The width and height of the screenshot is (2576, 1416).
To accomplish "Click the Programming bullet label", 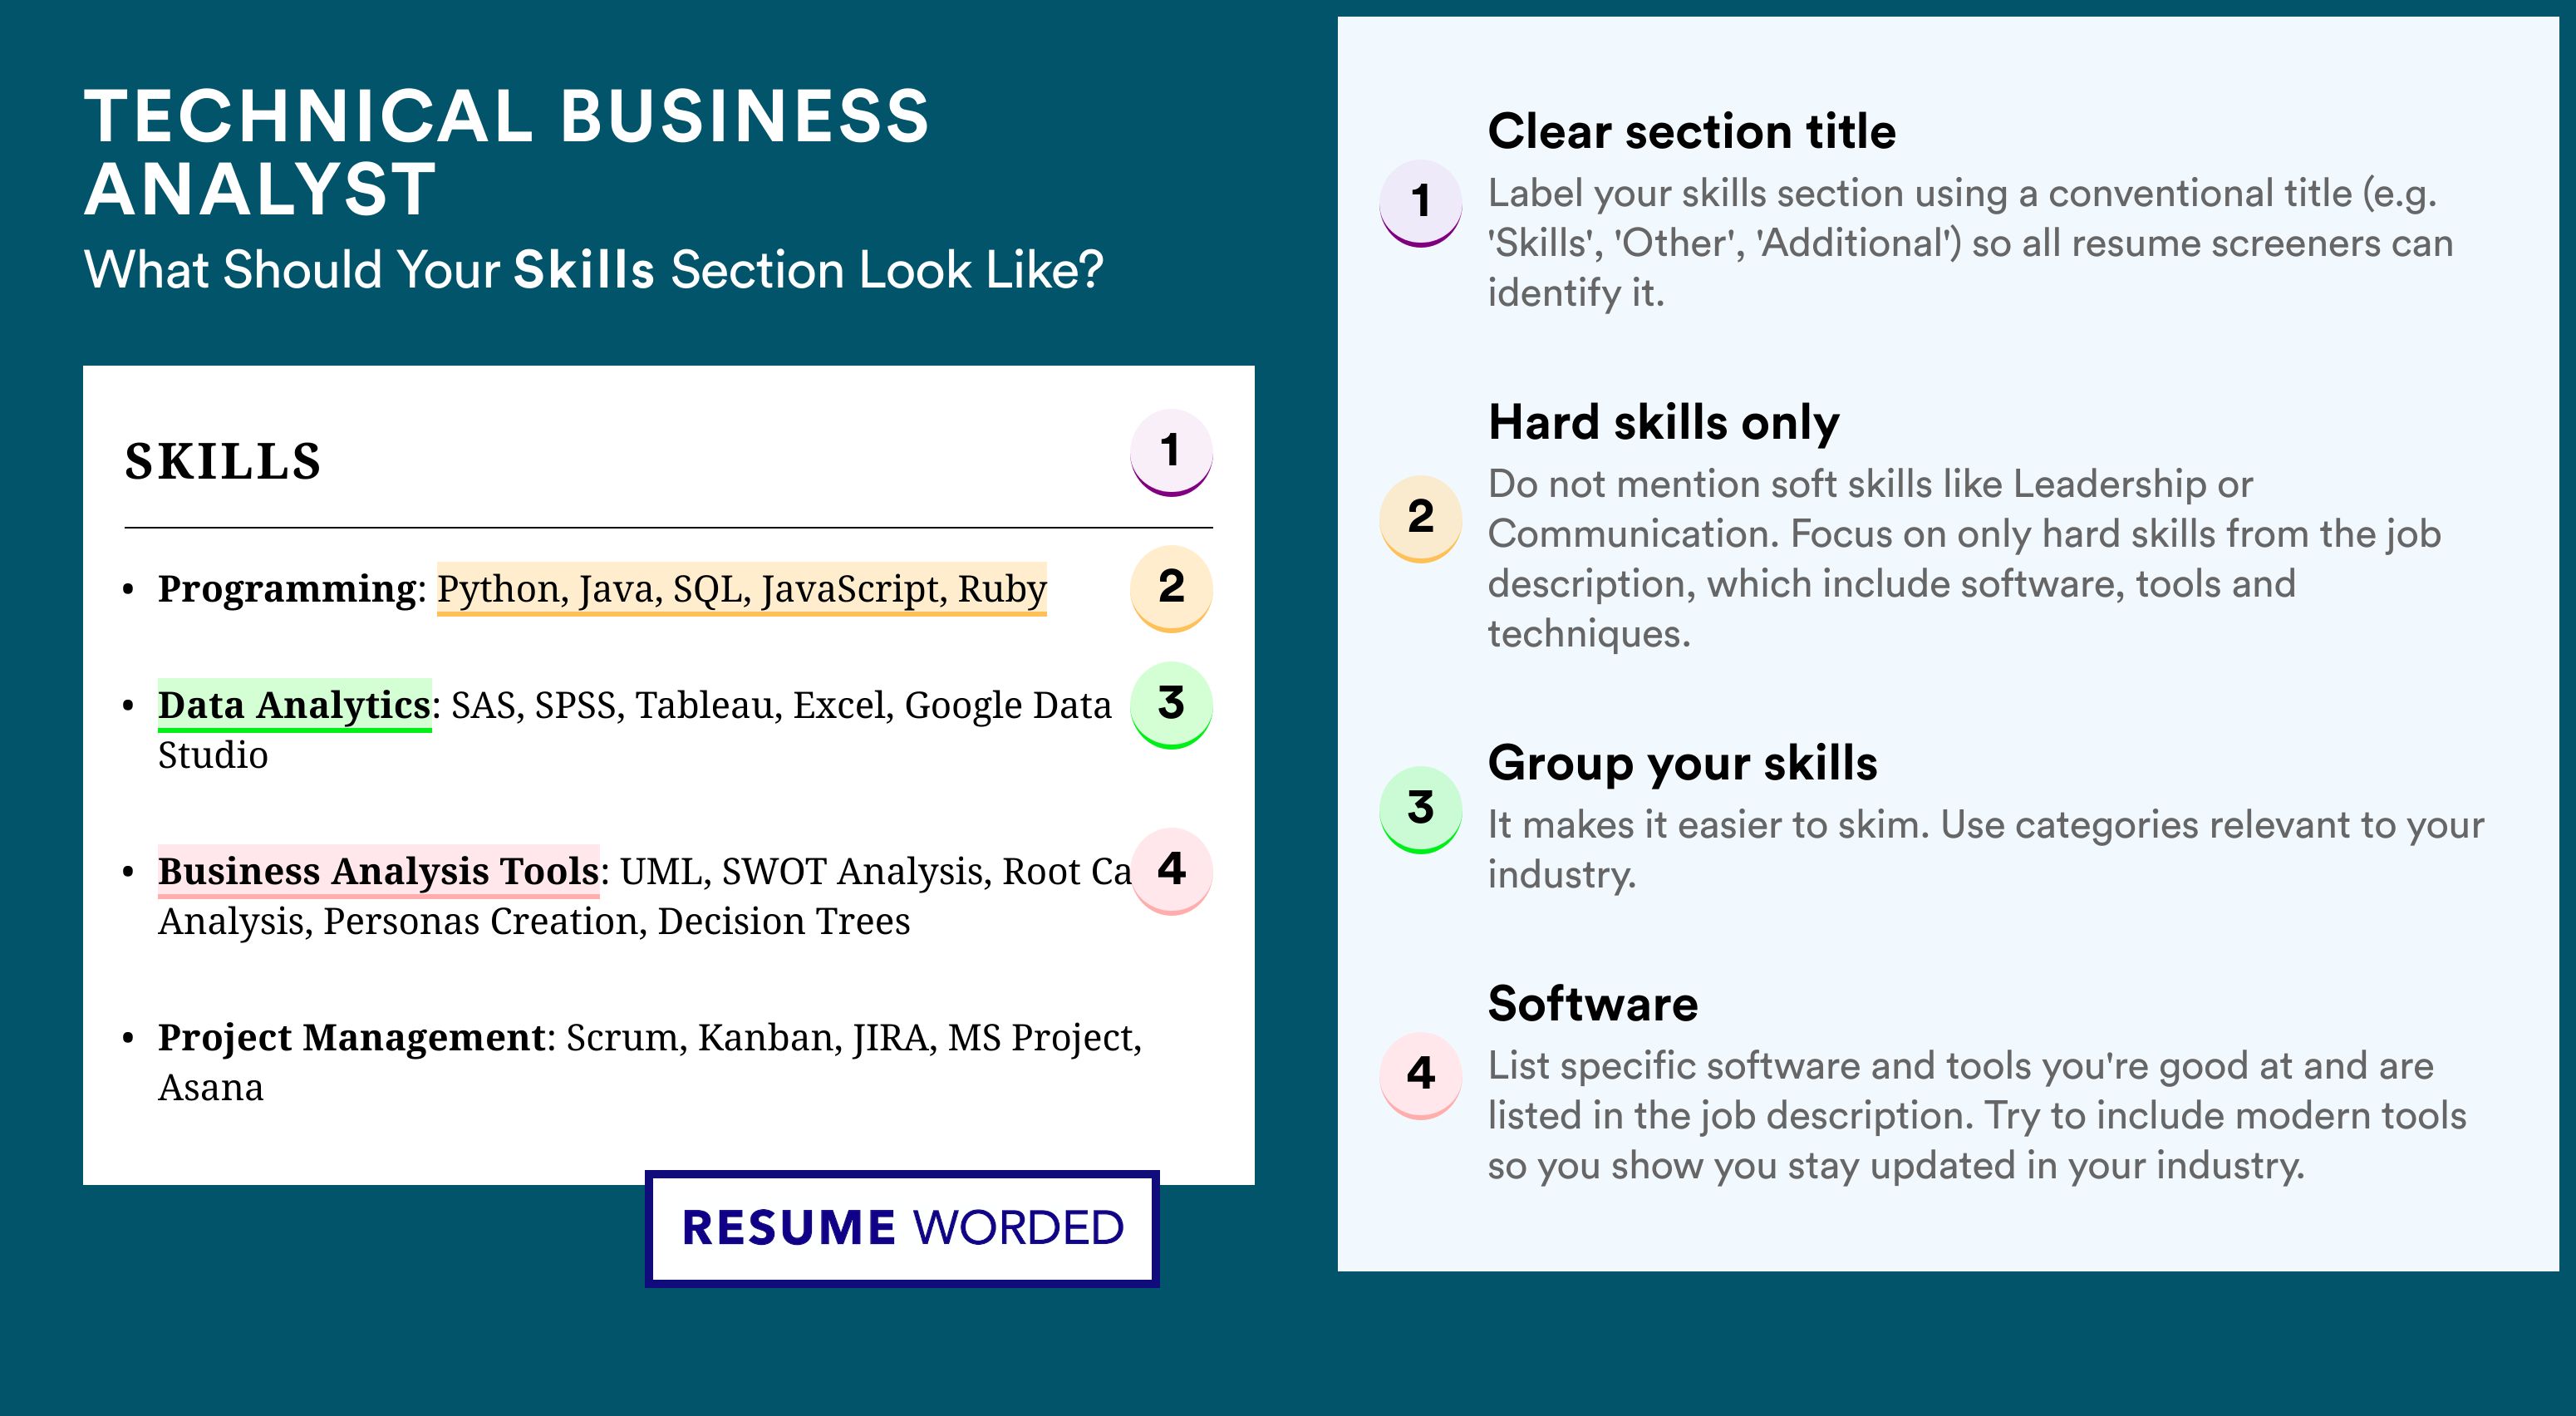I will click(287, 589).
